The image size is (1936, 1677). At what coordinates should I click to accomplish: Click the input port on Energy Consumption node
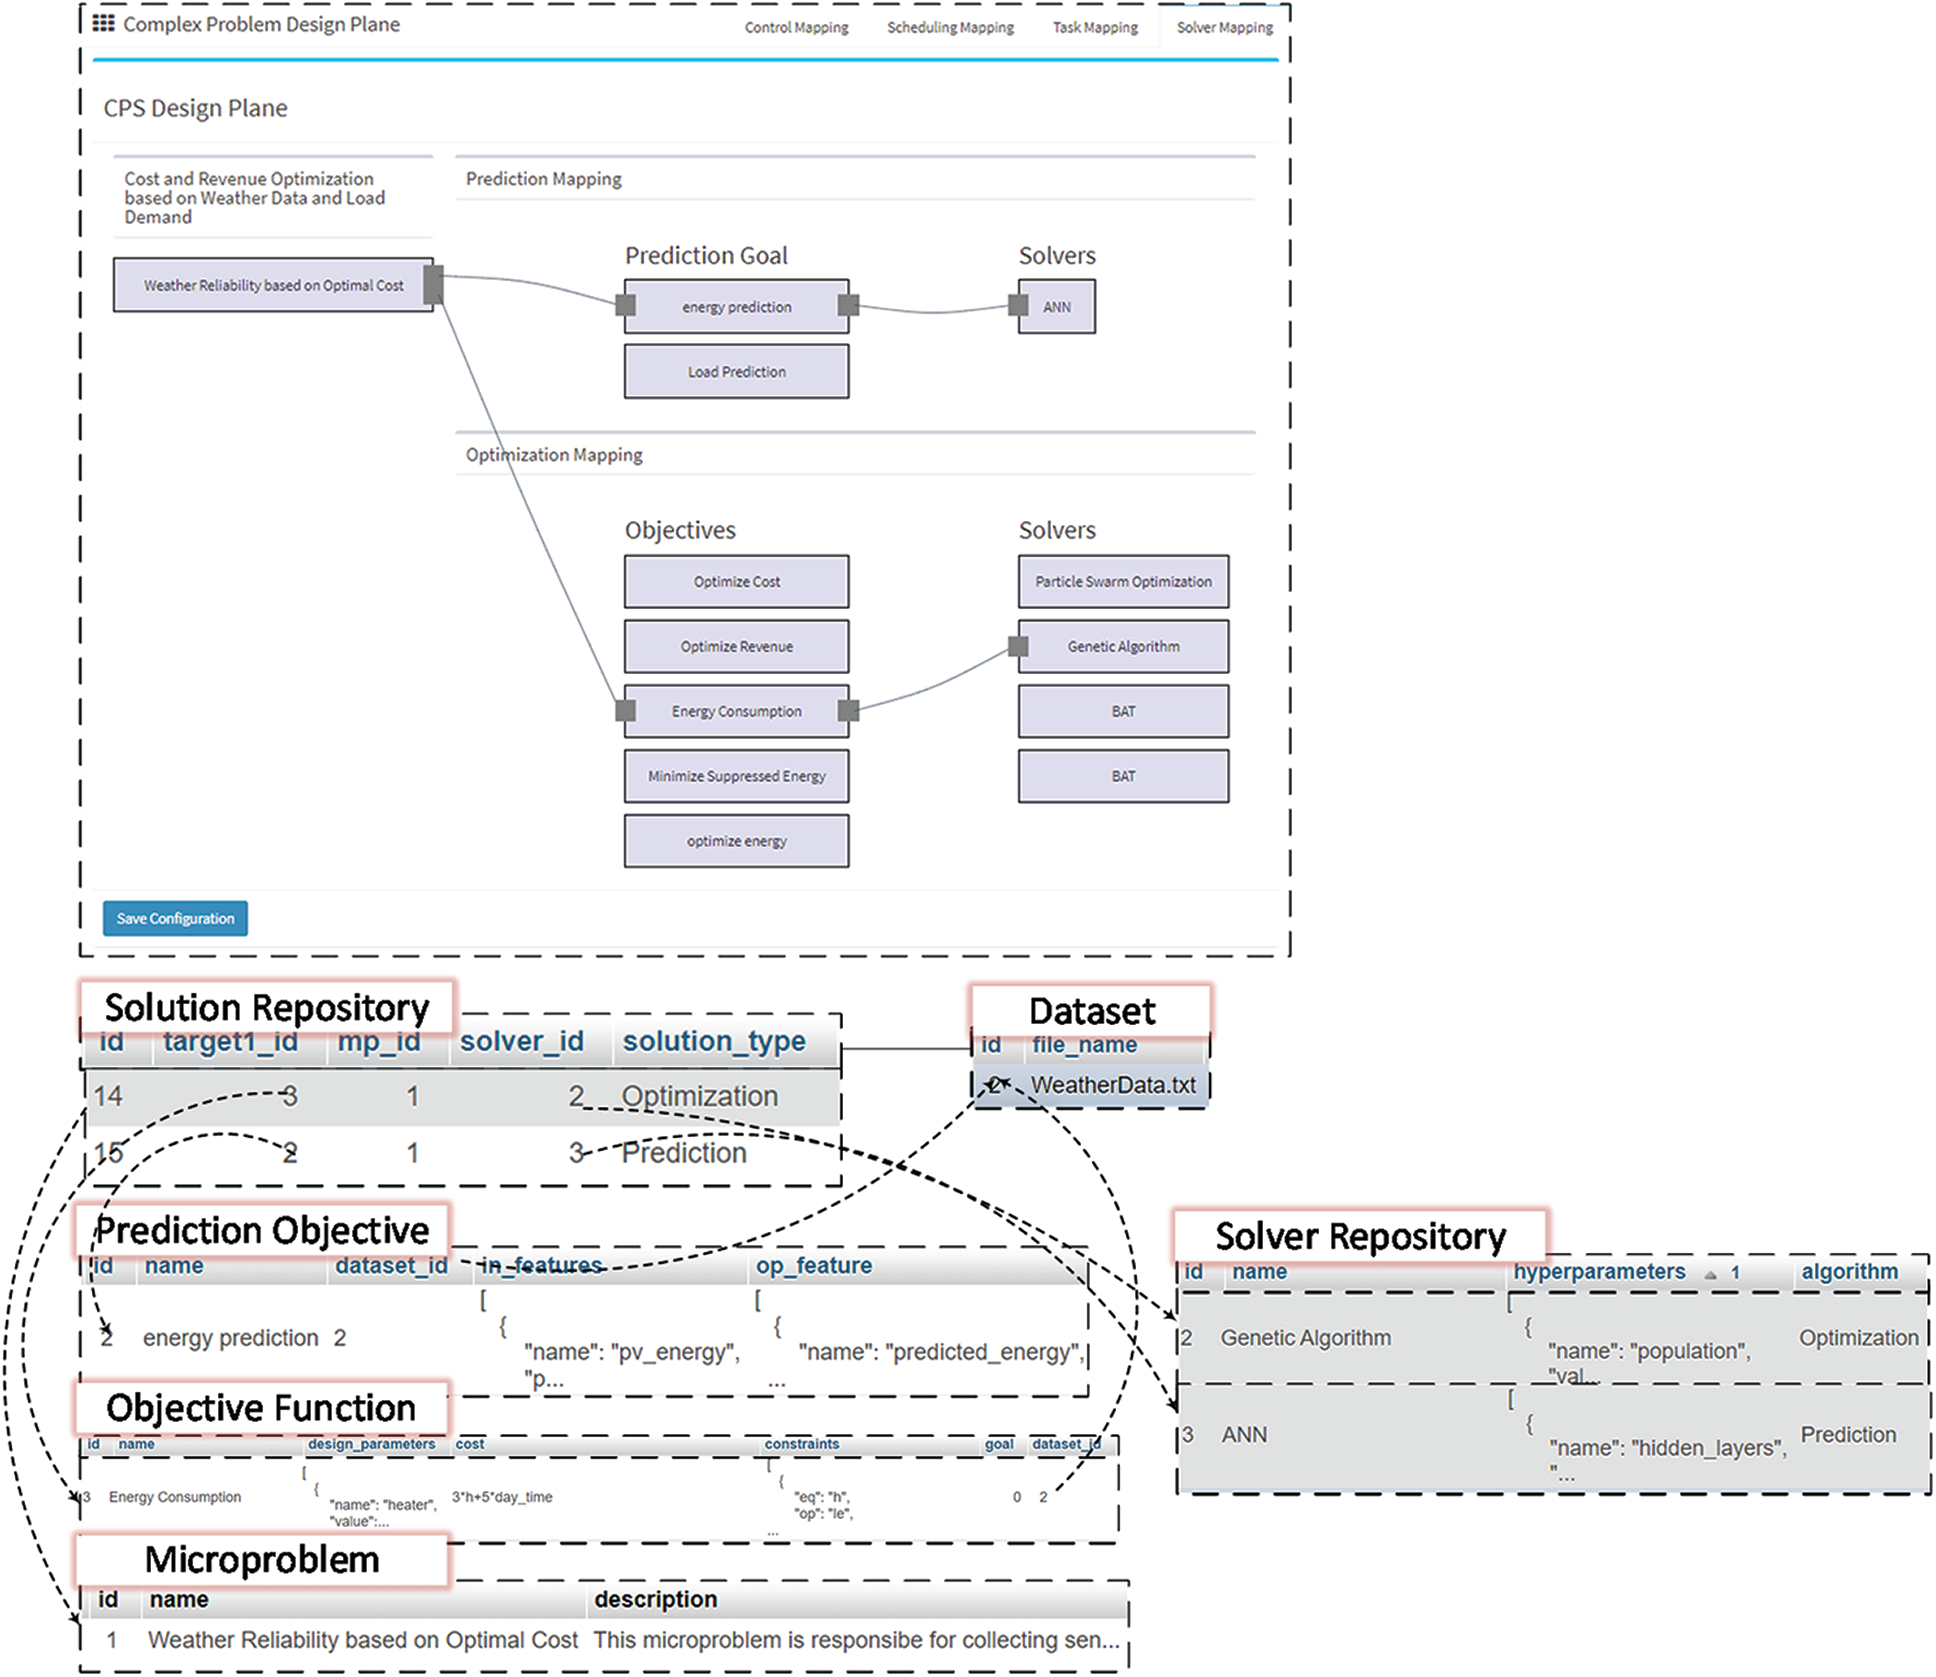click(x=626, y=711)
